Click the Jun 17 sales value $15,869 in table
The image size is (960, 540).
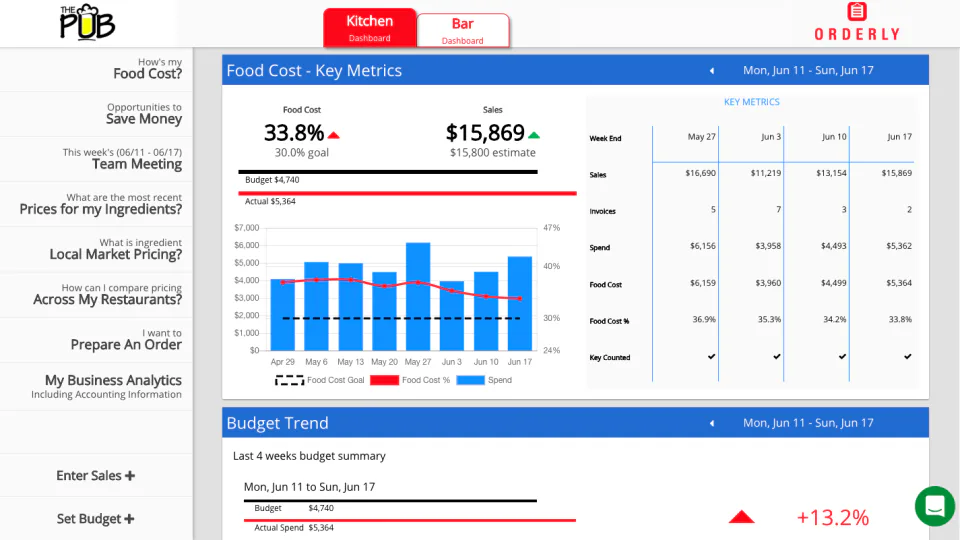[896, 173]
